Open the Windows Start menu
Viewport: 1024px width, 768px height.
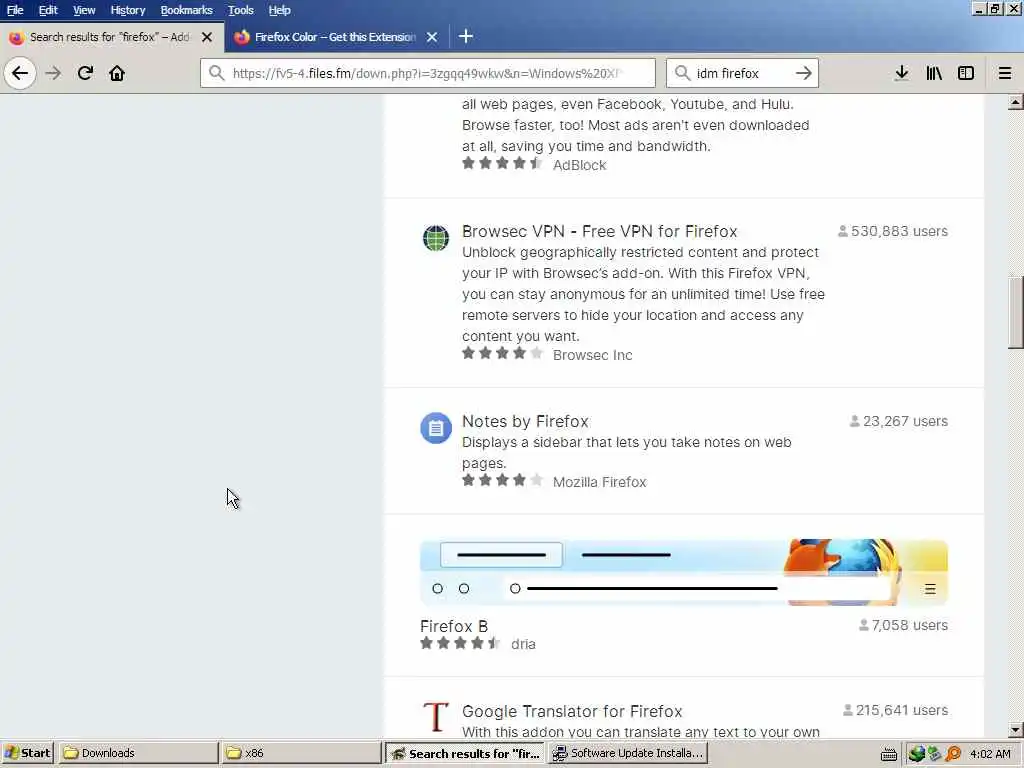click(27, 753)
